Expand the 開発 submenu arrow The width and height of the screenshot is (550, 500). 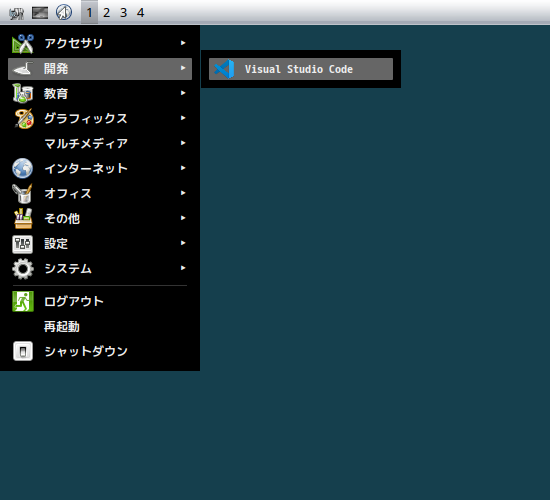pos(183,68)
